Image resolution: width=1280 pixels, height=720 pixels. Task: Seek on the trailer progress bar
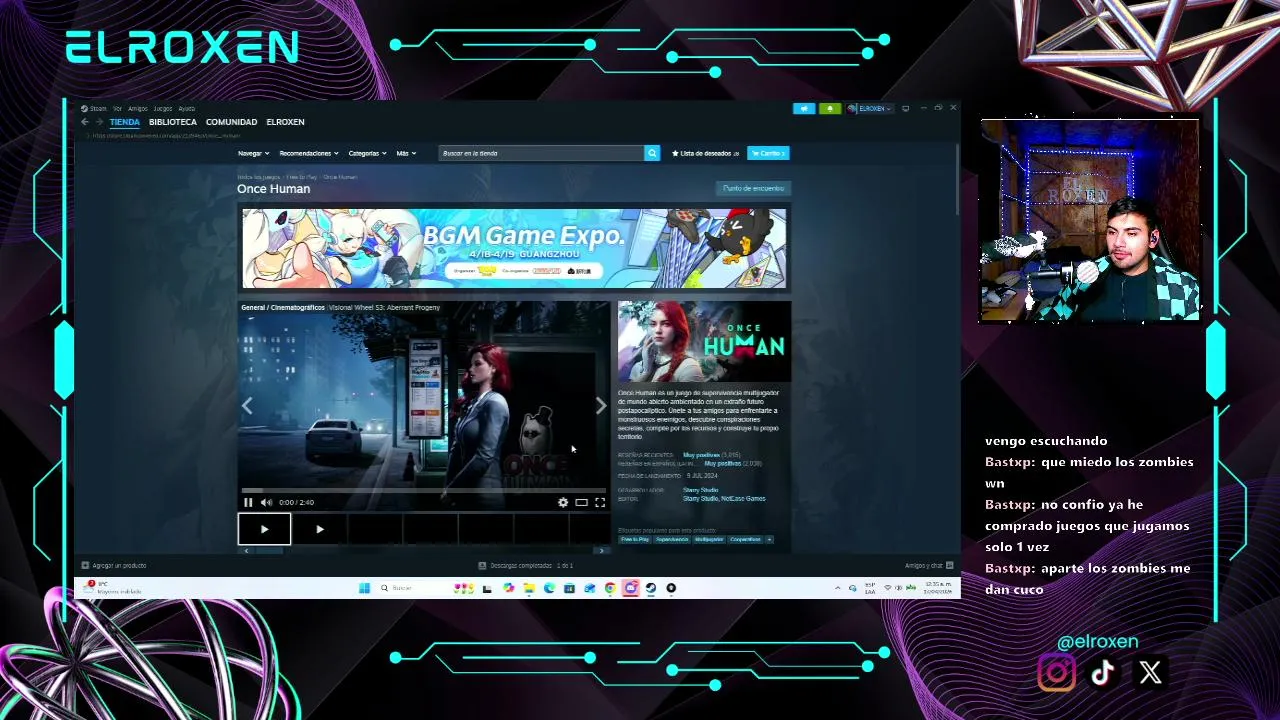coord(424,490)
